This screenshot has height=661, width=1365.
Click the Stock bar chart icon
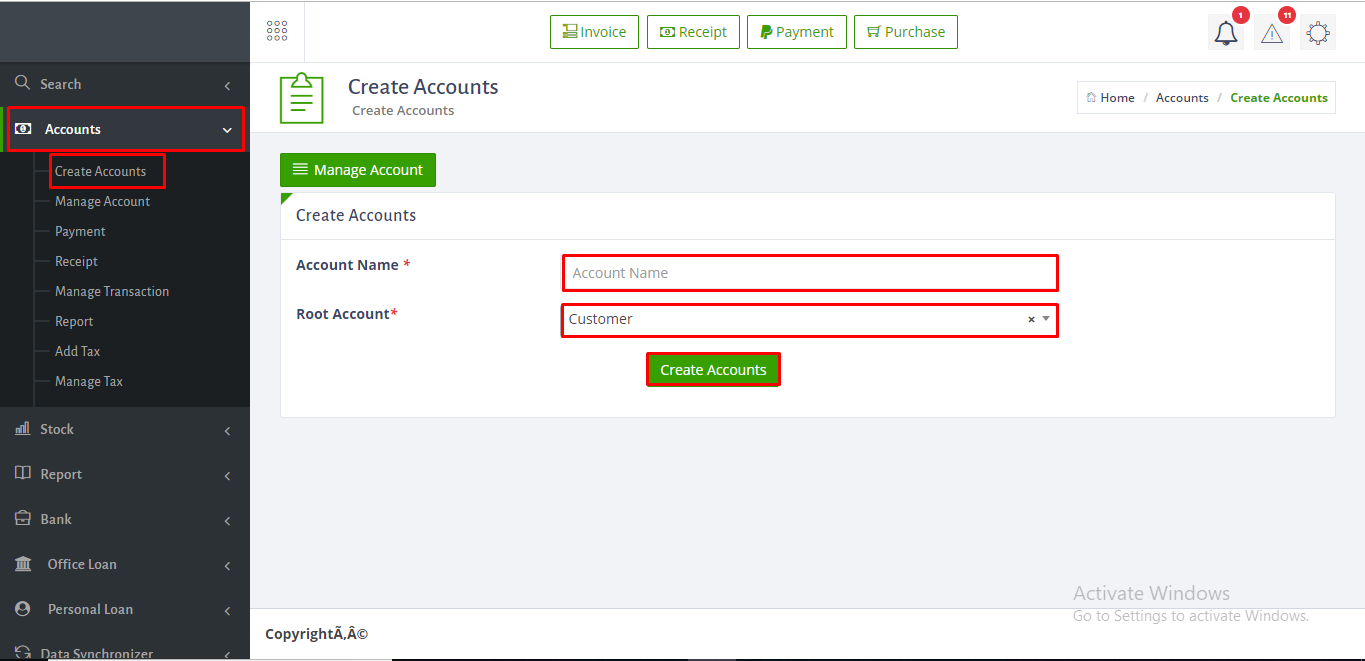[x=22, y=428]
